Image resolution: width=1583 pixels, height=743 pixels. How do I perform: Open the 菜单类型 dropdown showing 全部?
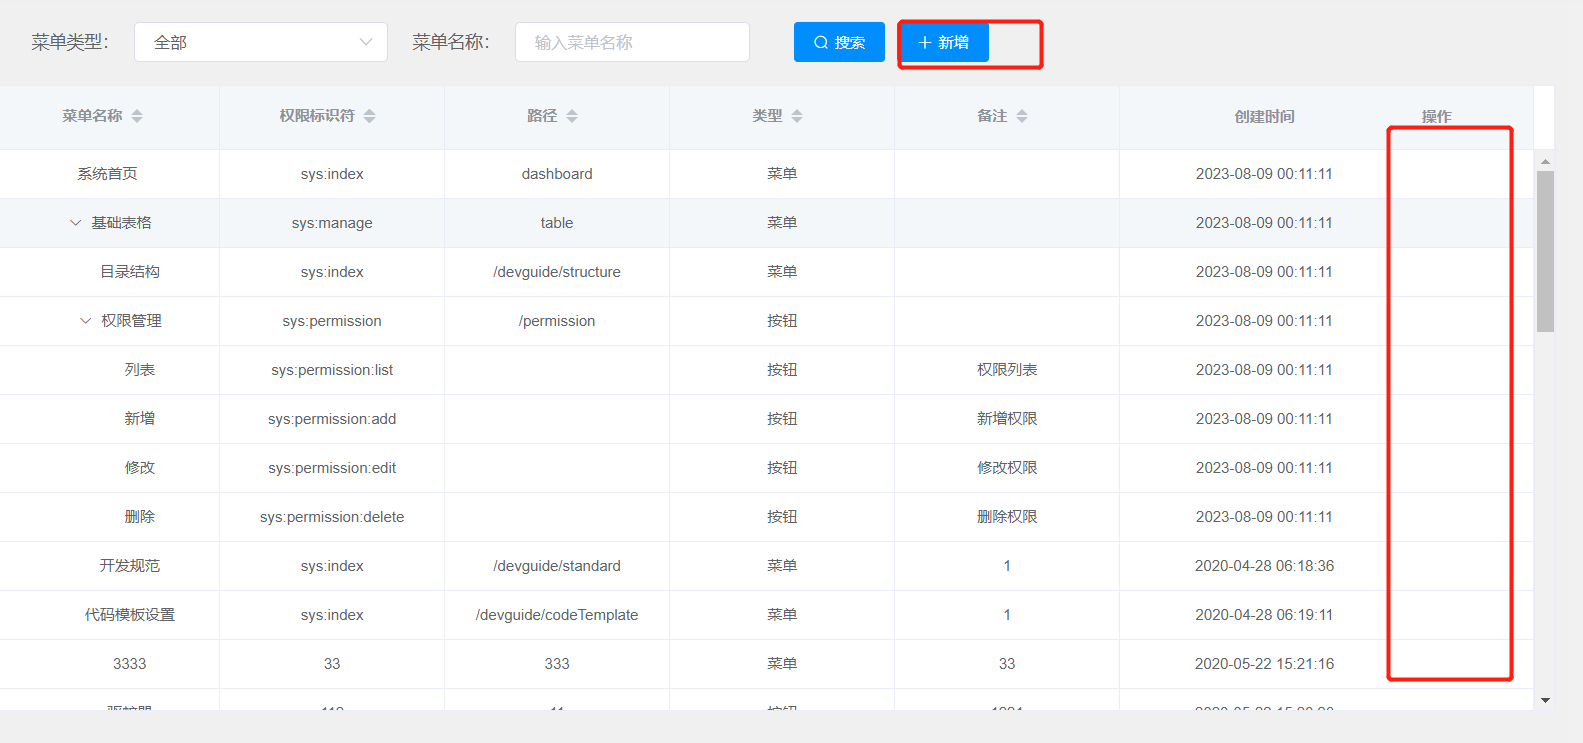(261, 42)
